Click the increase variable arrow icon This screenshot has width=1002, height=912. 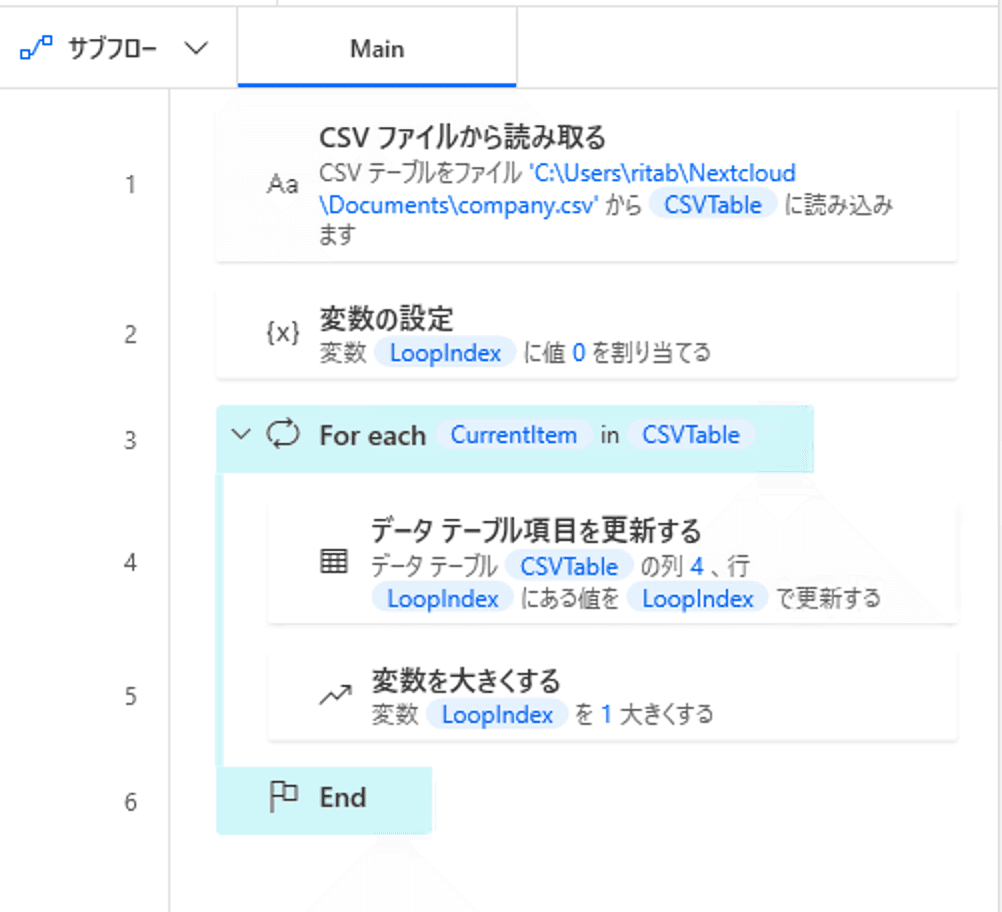pyautogui.click(x=333, y=696)
